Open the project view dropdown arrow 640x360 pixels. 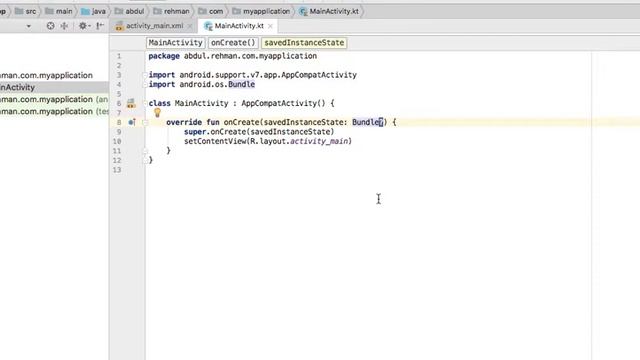coord(29,26)
